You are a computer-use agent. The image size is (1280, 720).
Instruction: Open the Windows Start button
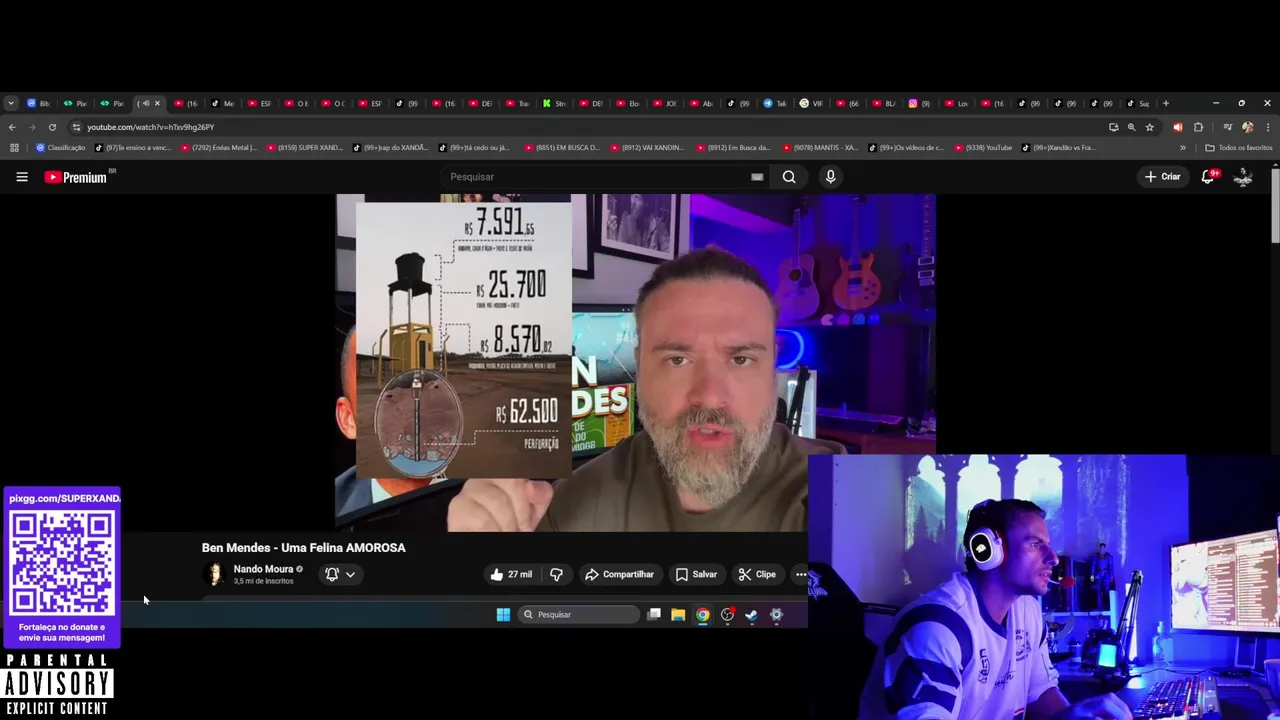pyautogui.click(x=503, y=615)
